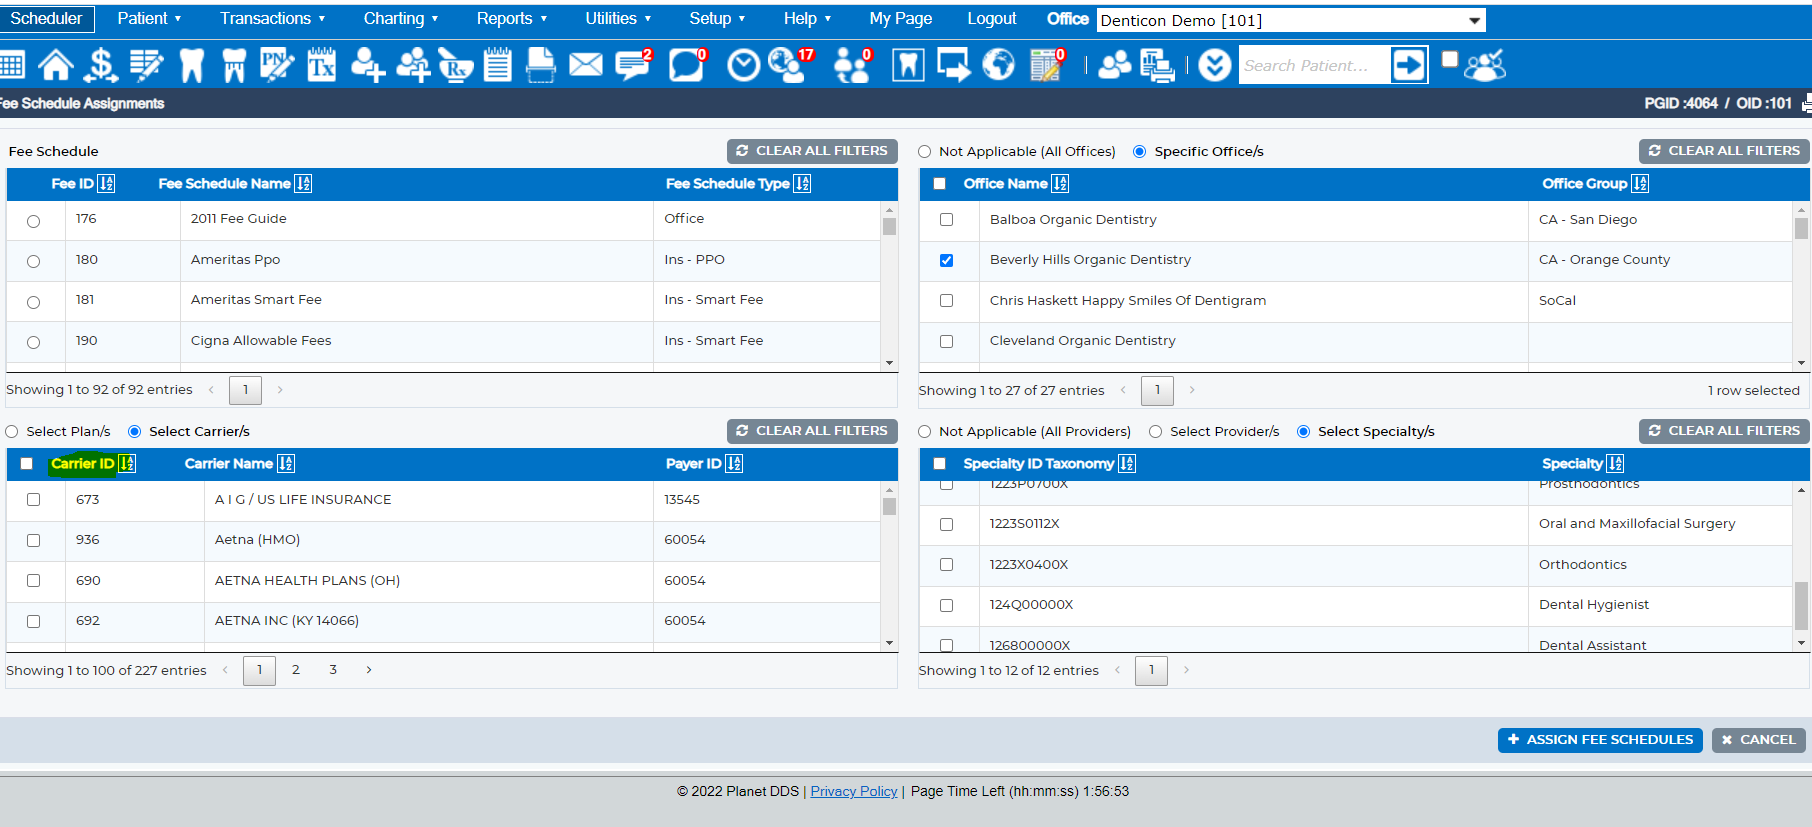This screenshot has height=827, width=1812.
Task: Check the Balboa Organic Dentistry checkbox
Action: pyautogui.click(x=946, y=220)
